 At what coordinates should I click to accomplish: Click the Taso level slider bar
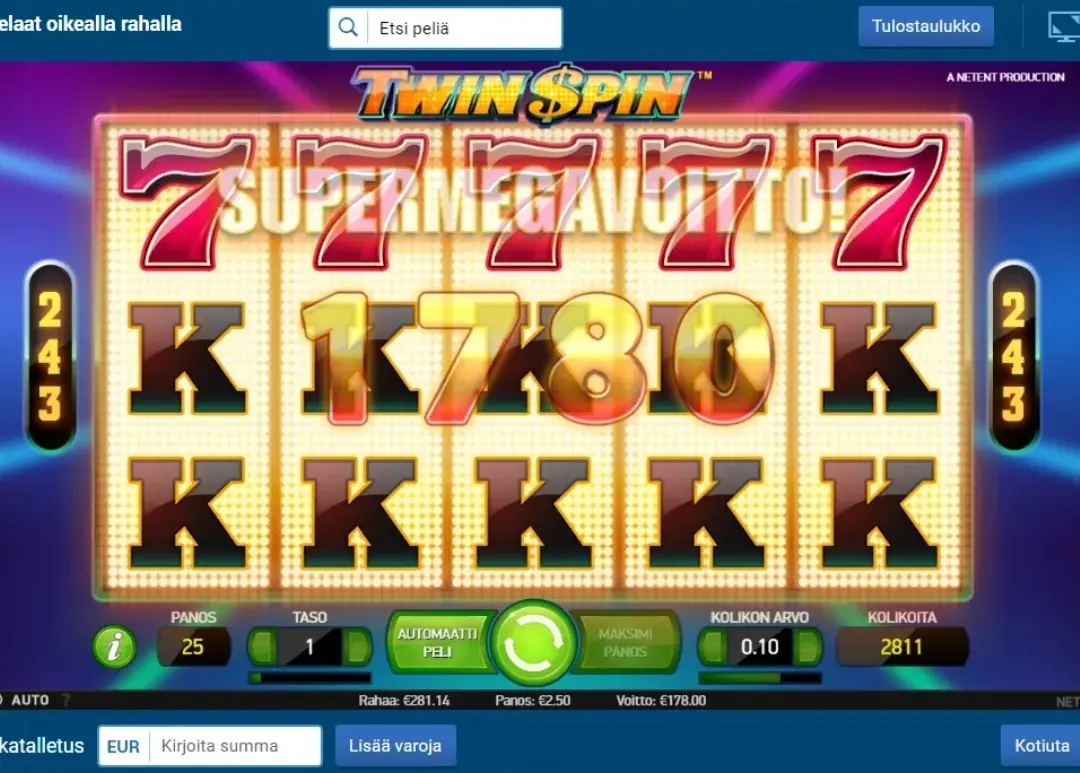coord(310,678)
